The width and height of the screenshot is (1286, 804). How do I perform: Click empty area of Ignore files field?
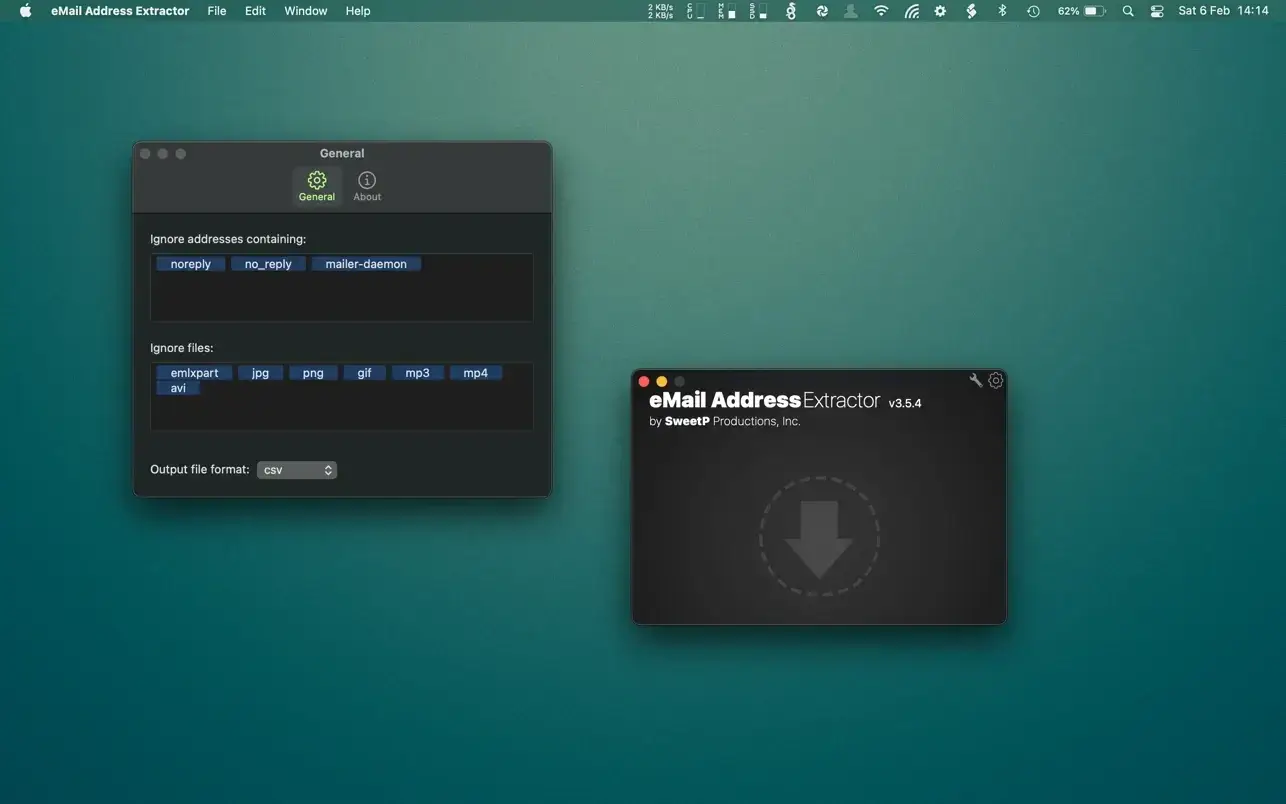340,412
